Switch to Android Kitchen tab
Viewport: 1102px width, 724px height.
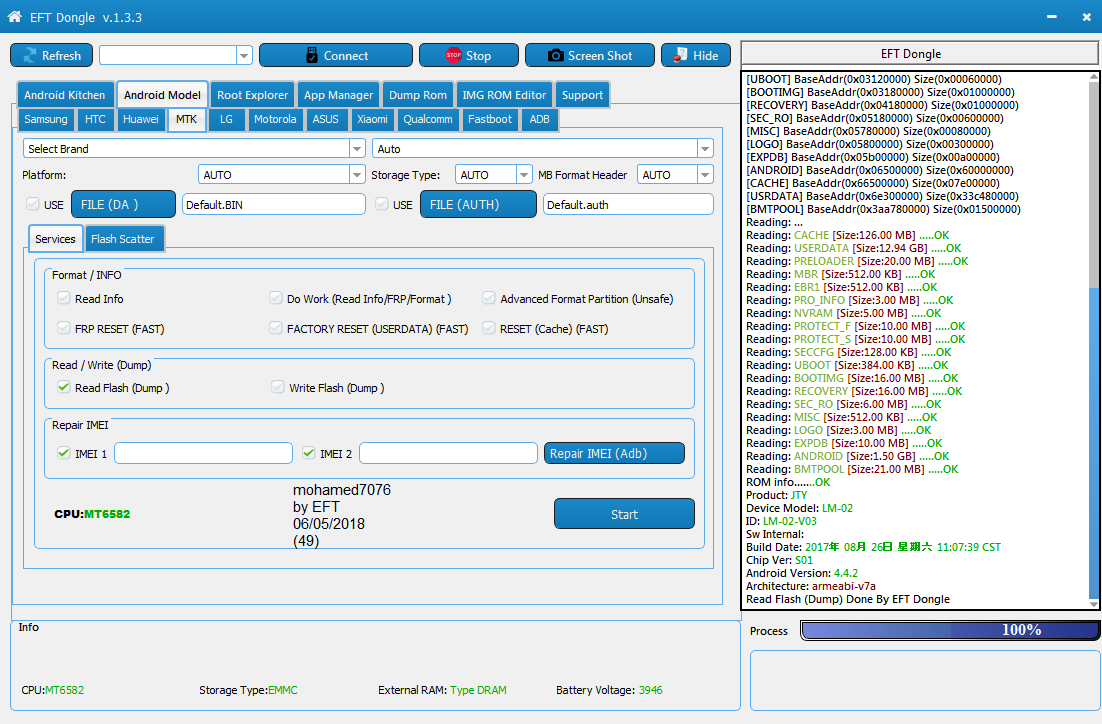pyautogui.click(x=65, y=95)
